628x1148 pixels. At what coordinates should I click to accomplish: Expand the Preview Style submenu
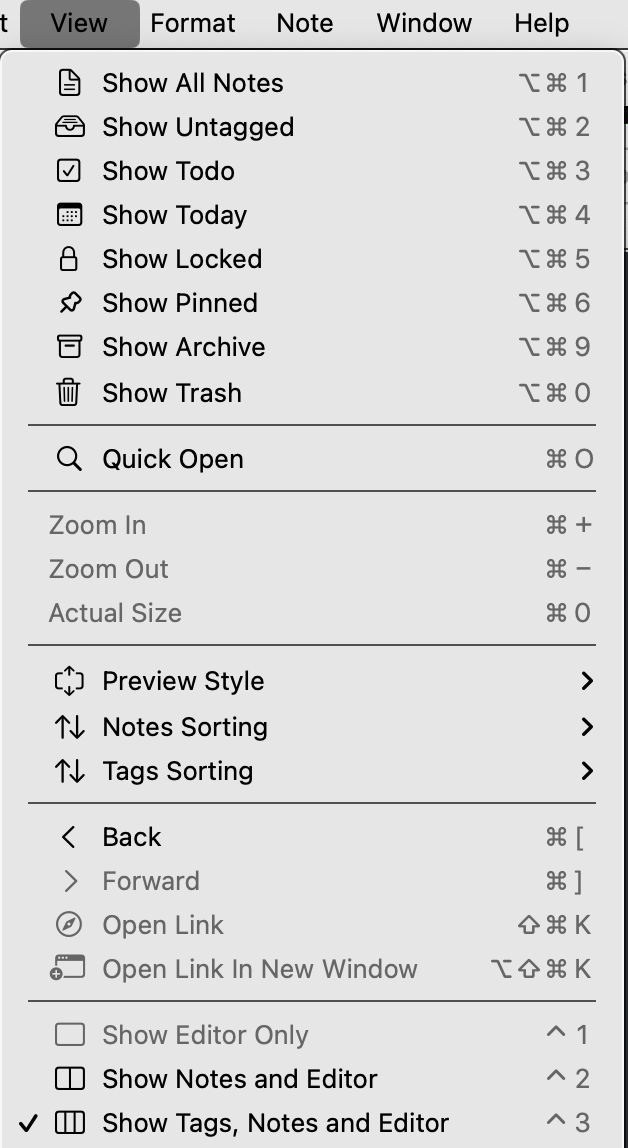click(x=183, y=681)
